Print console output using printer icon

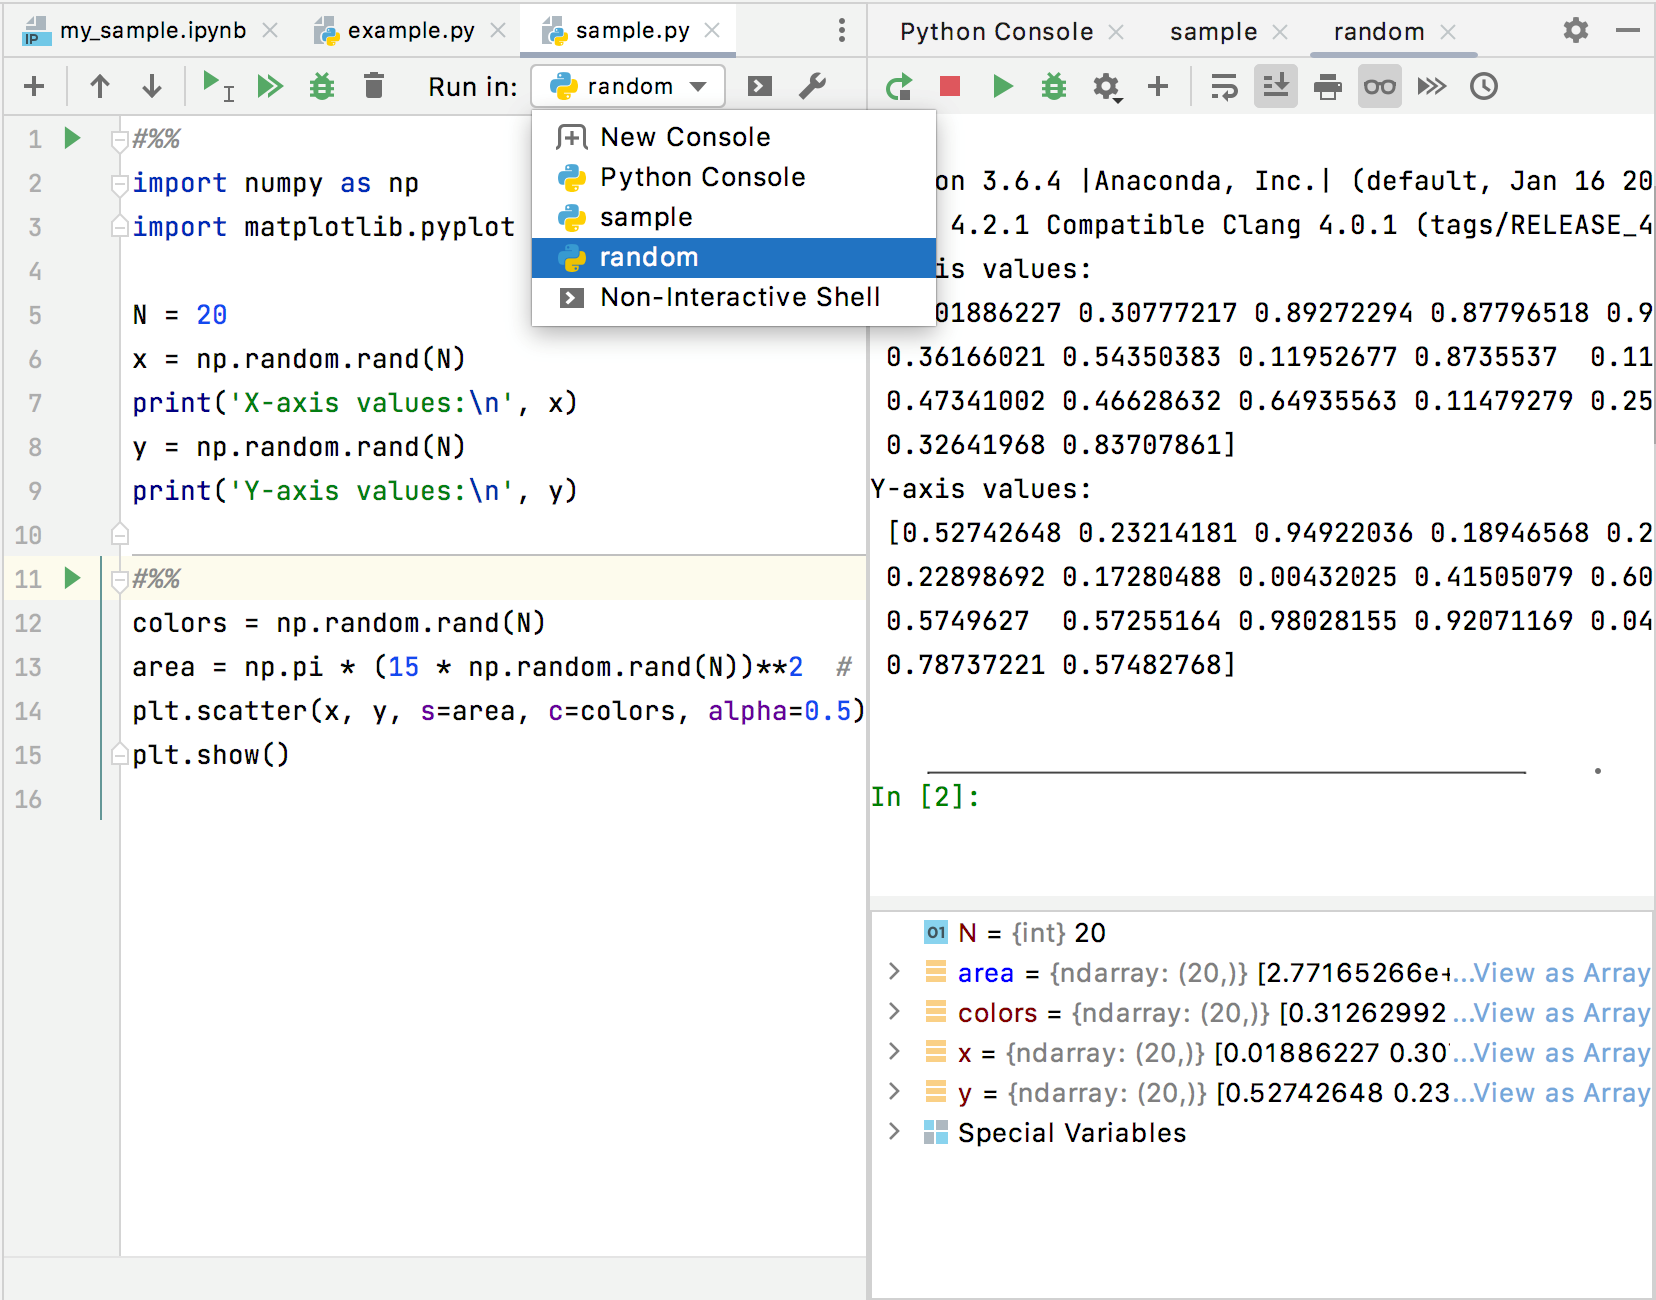[1328, 87]
